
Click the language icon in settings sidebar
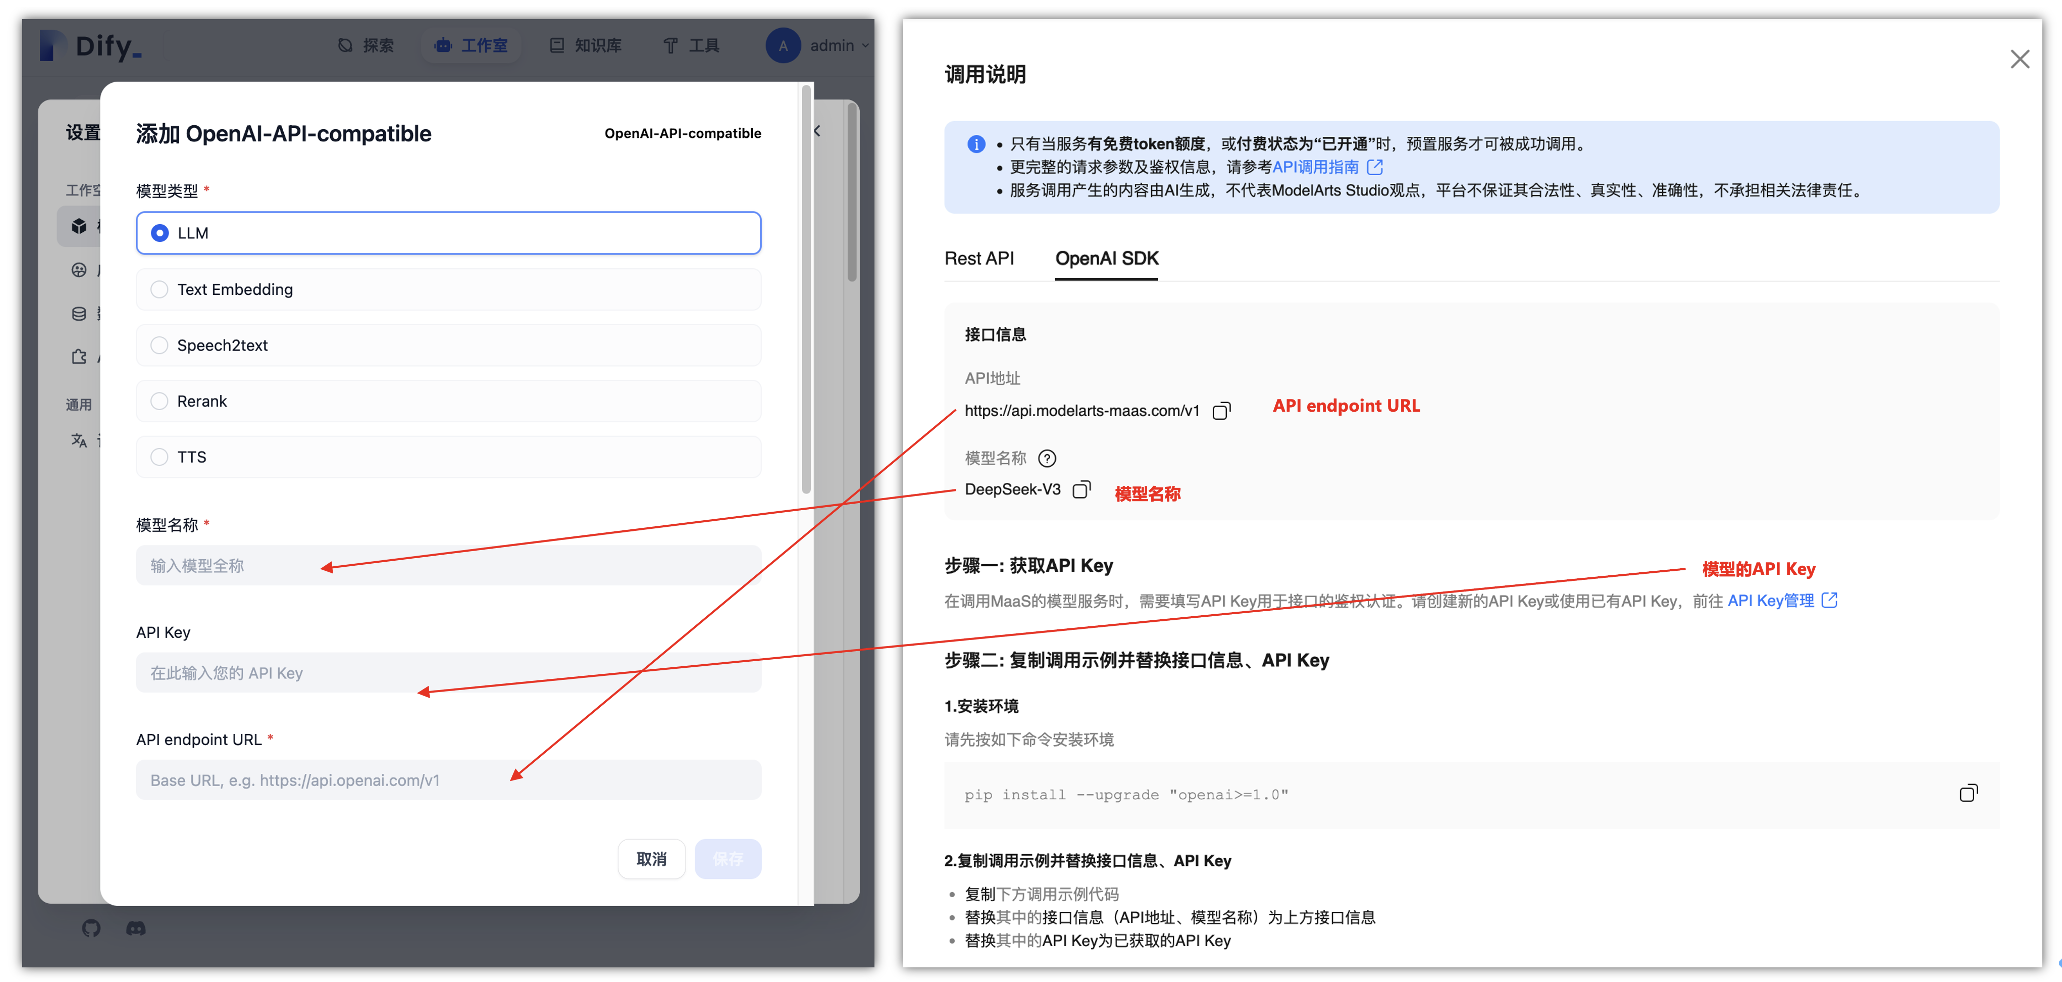click(79, 440)
